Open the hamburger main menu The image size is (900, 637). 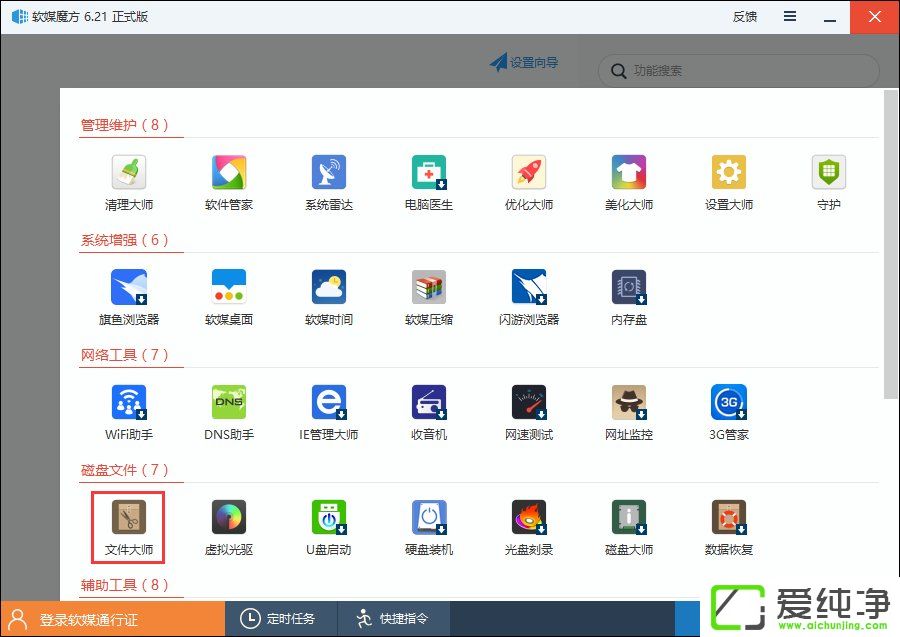790,17
